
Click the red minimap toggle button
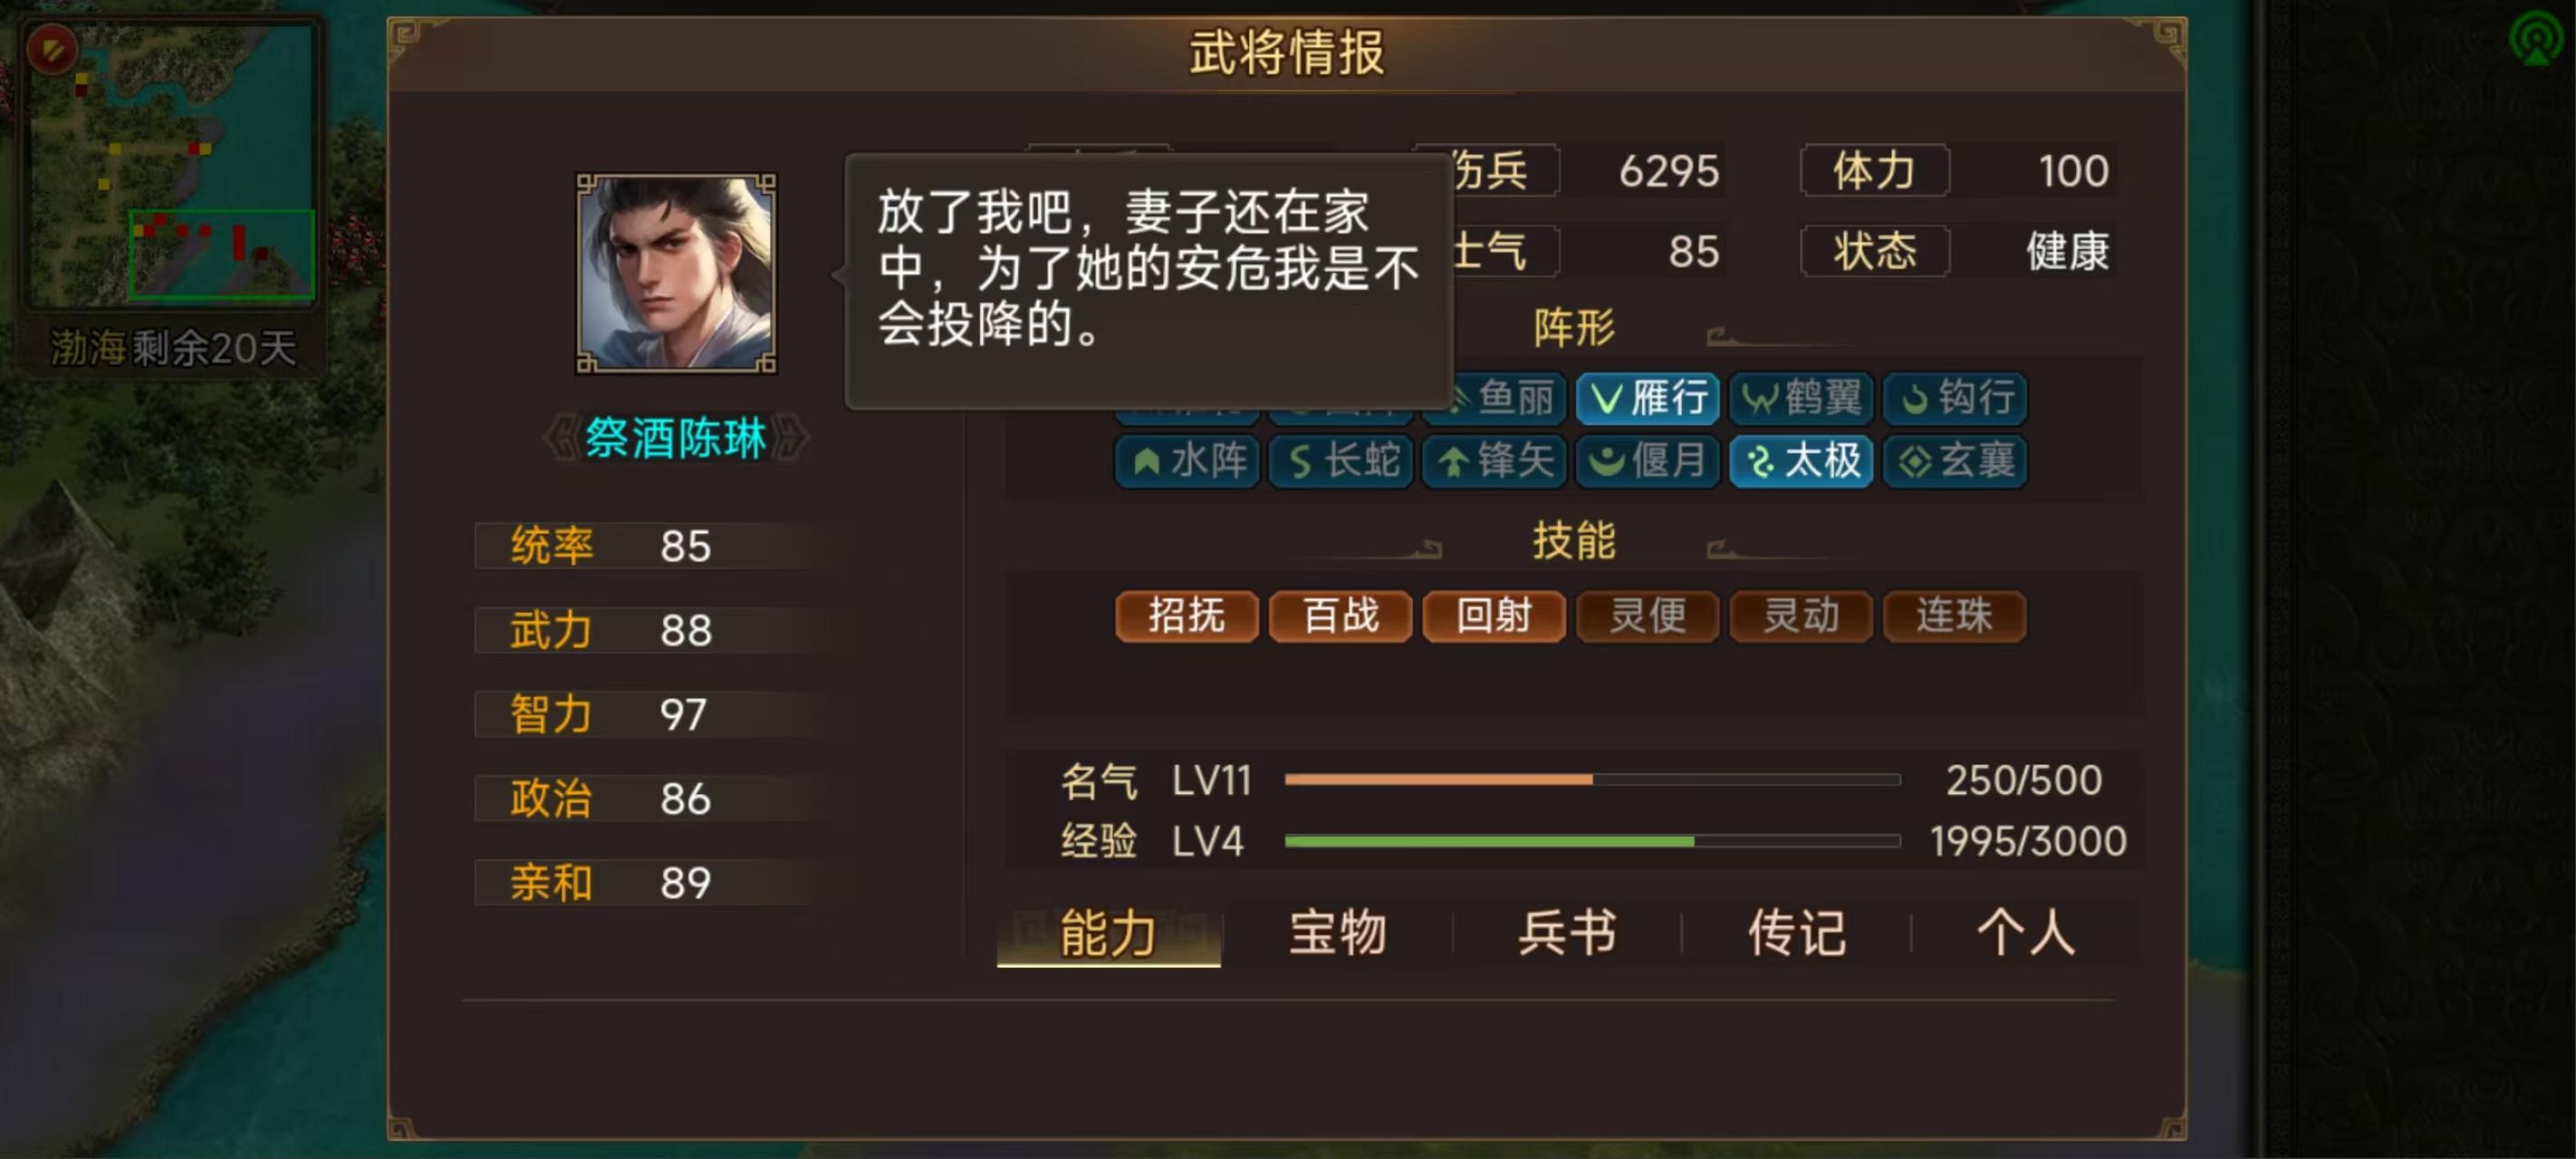(x=52, y=48)
